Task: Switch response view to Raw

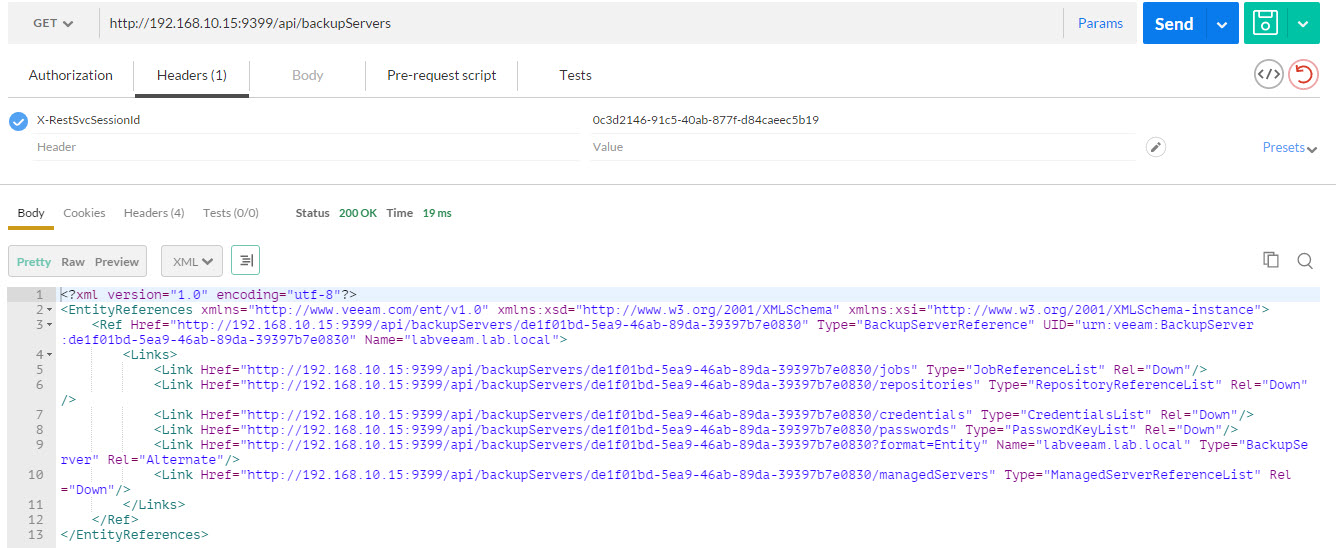Action: pyautogui.click(x=73, y=261)
